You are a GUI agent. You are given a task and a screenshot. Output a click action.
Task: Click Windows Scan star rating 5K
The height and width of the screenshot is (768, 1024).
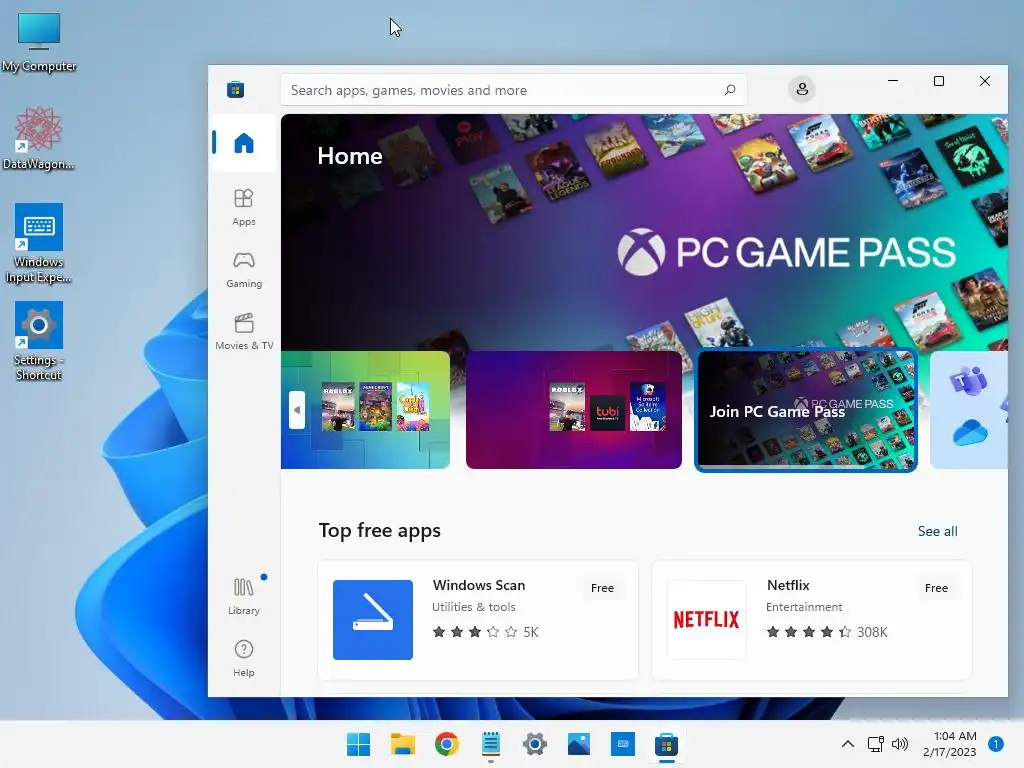485,632
